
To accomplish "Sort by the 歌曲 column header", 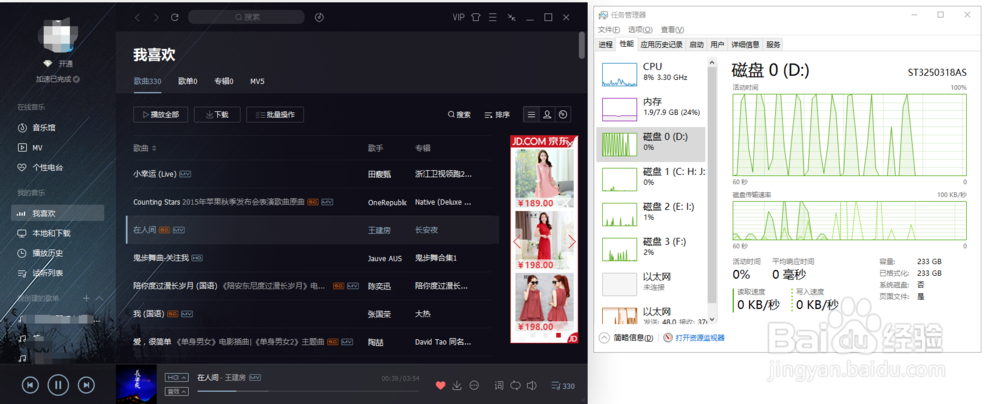I will (144, 148).
